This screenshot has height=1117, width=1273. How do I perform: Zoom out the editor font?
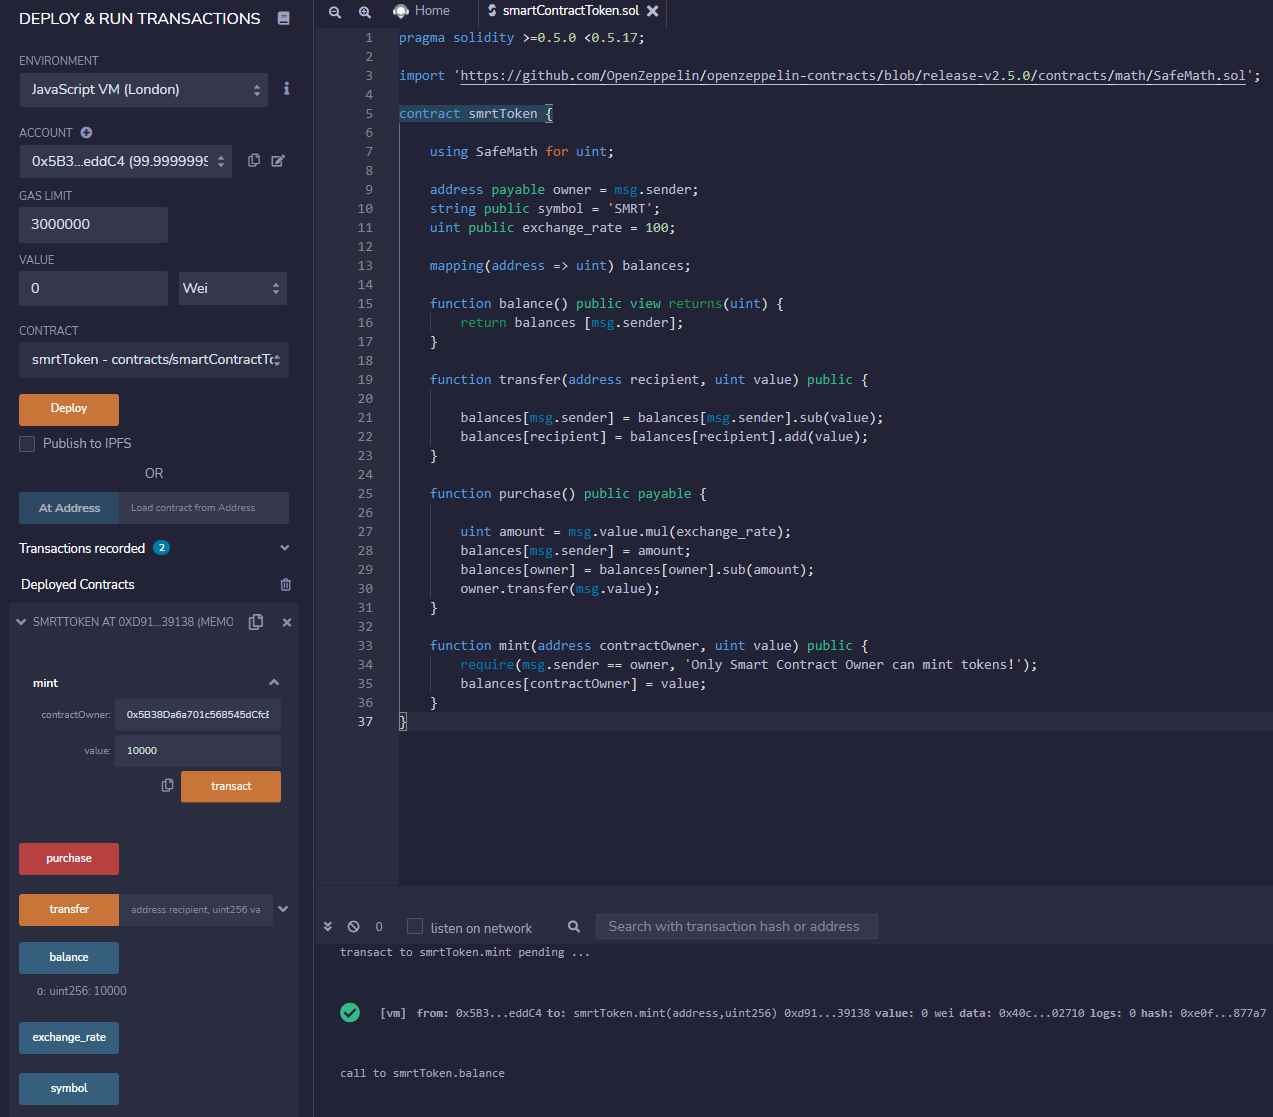pos(335,12)
